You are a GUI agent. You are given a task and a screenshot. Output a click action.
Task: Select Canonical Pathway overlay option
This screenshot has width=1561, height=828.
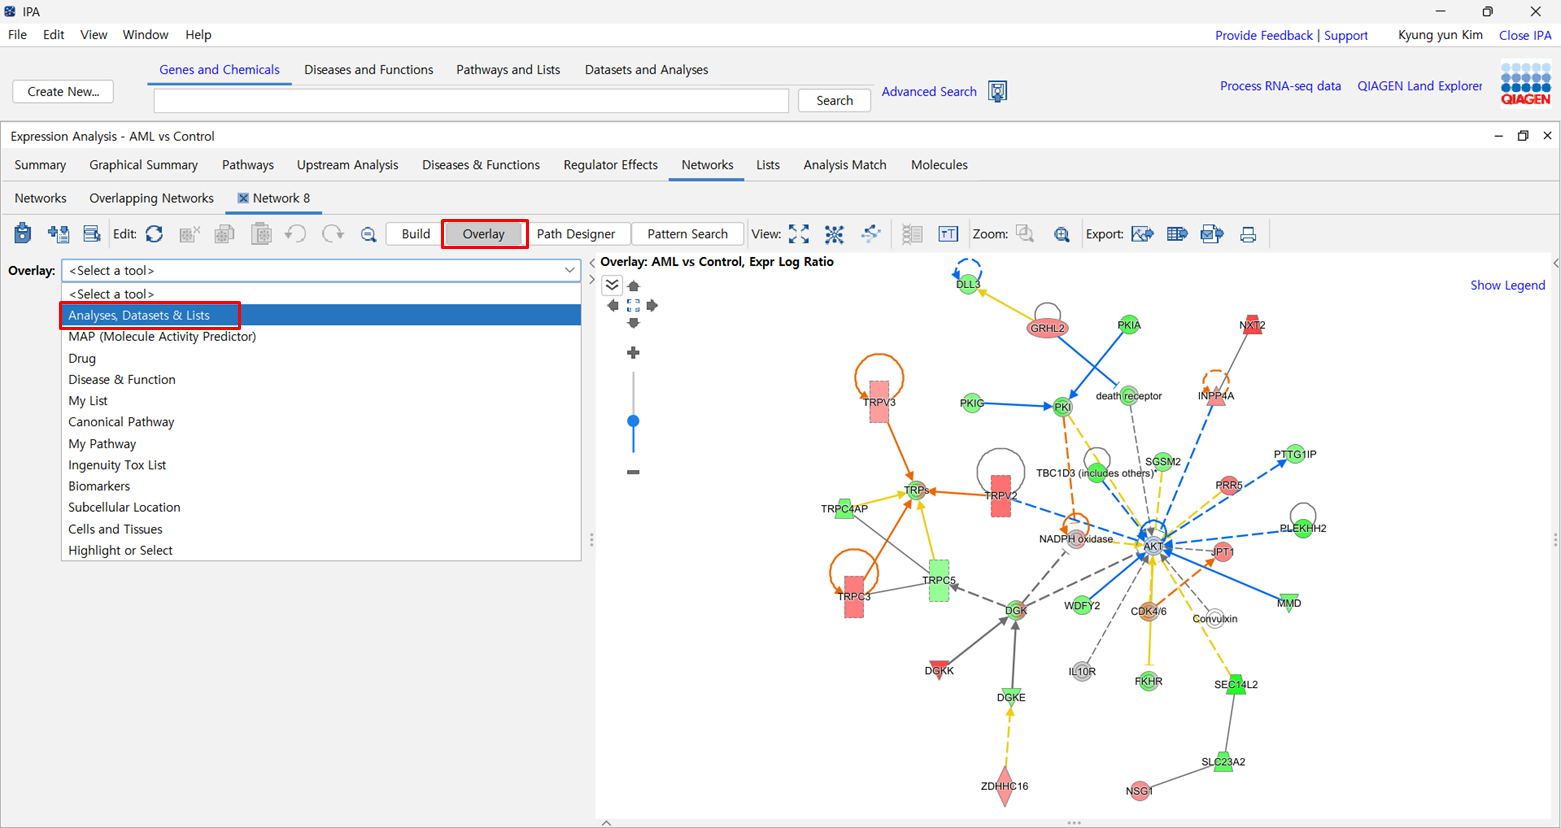click(321, 422)
